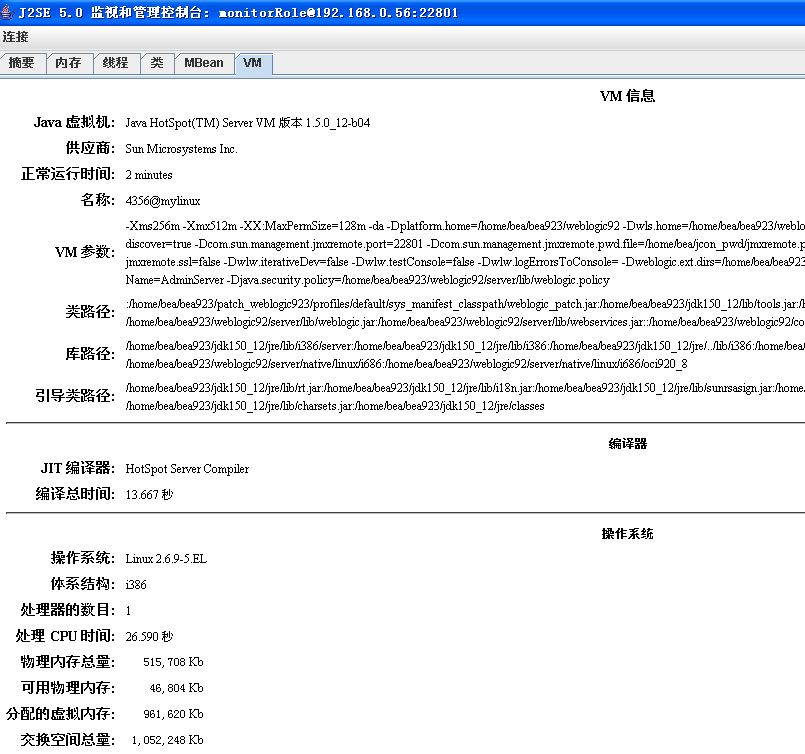Click the "分配的虚拟内存:" label

click(x=61, y=714)
